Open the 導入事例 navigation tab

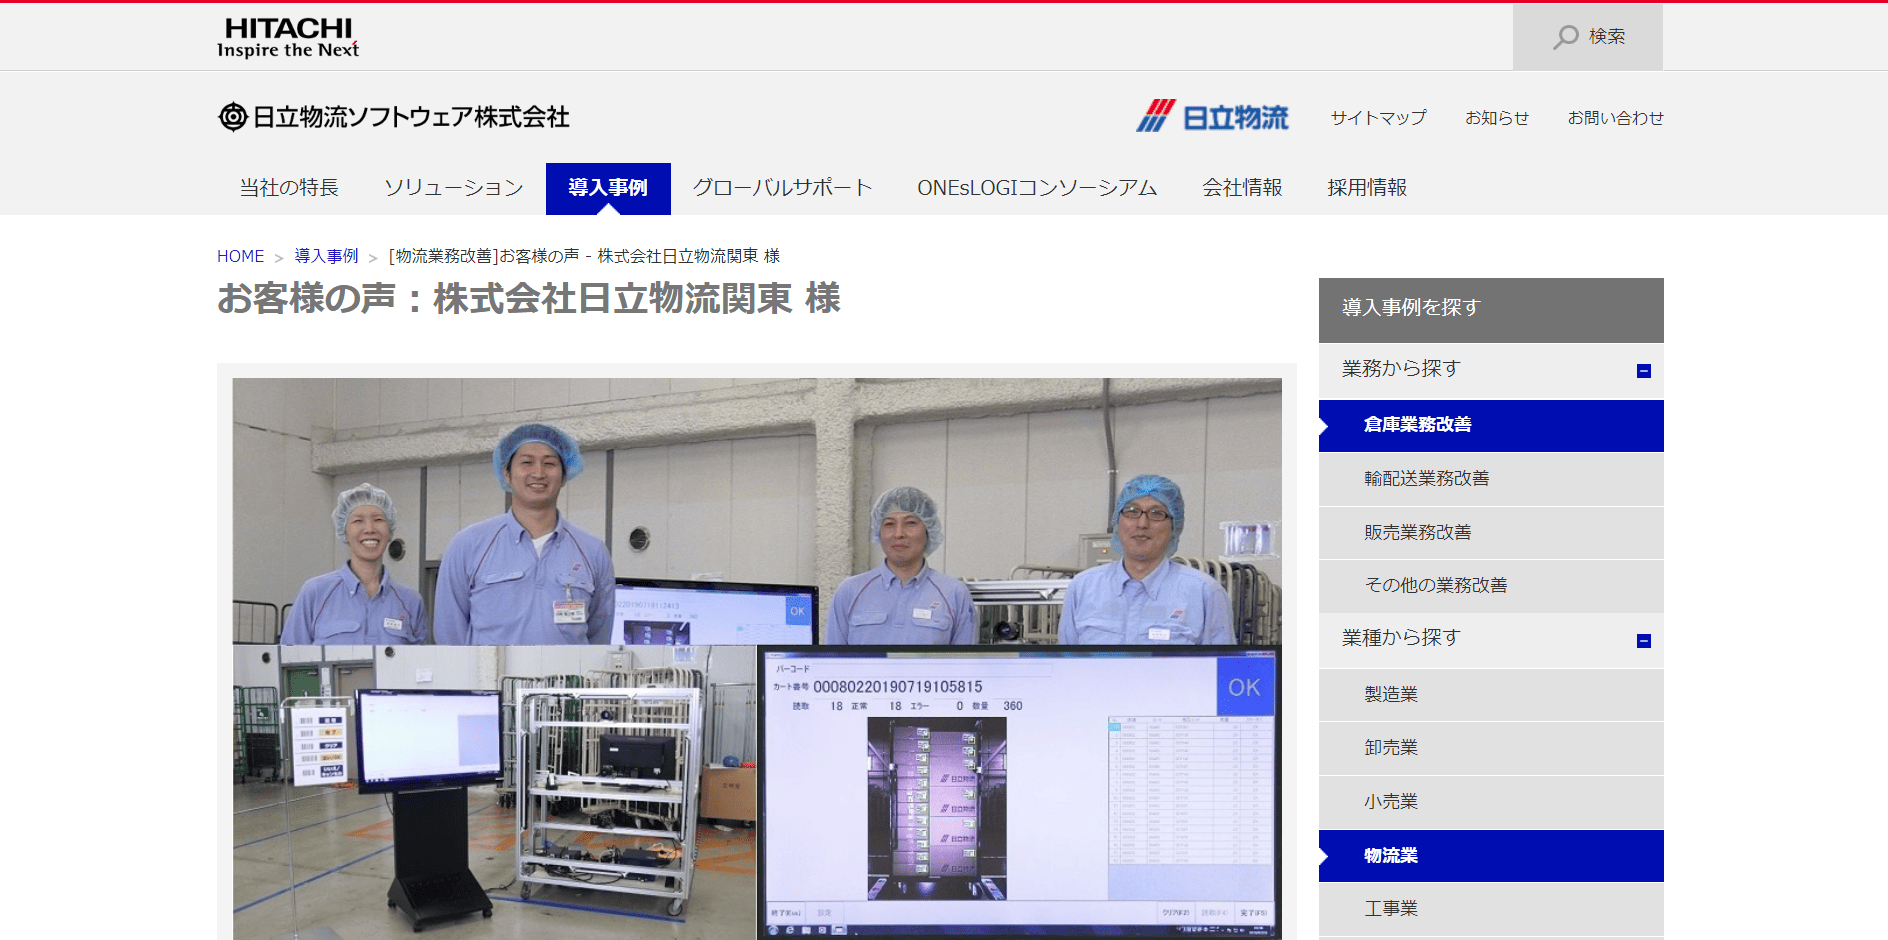pos(608,188)
